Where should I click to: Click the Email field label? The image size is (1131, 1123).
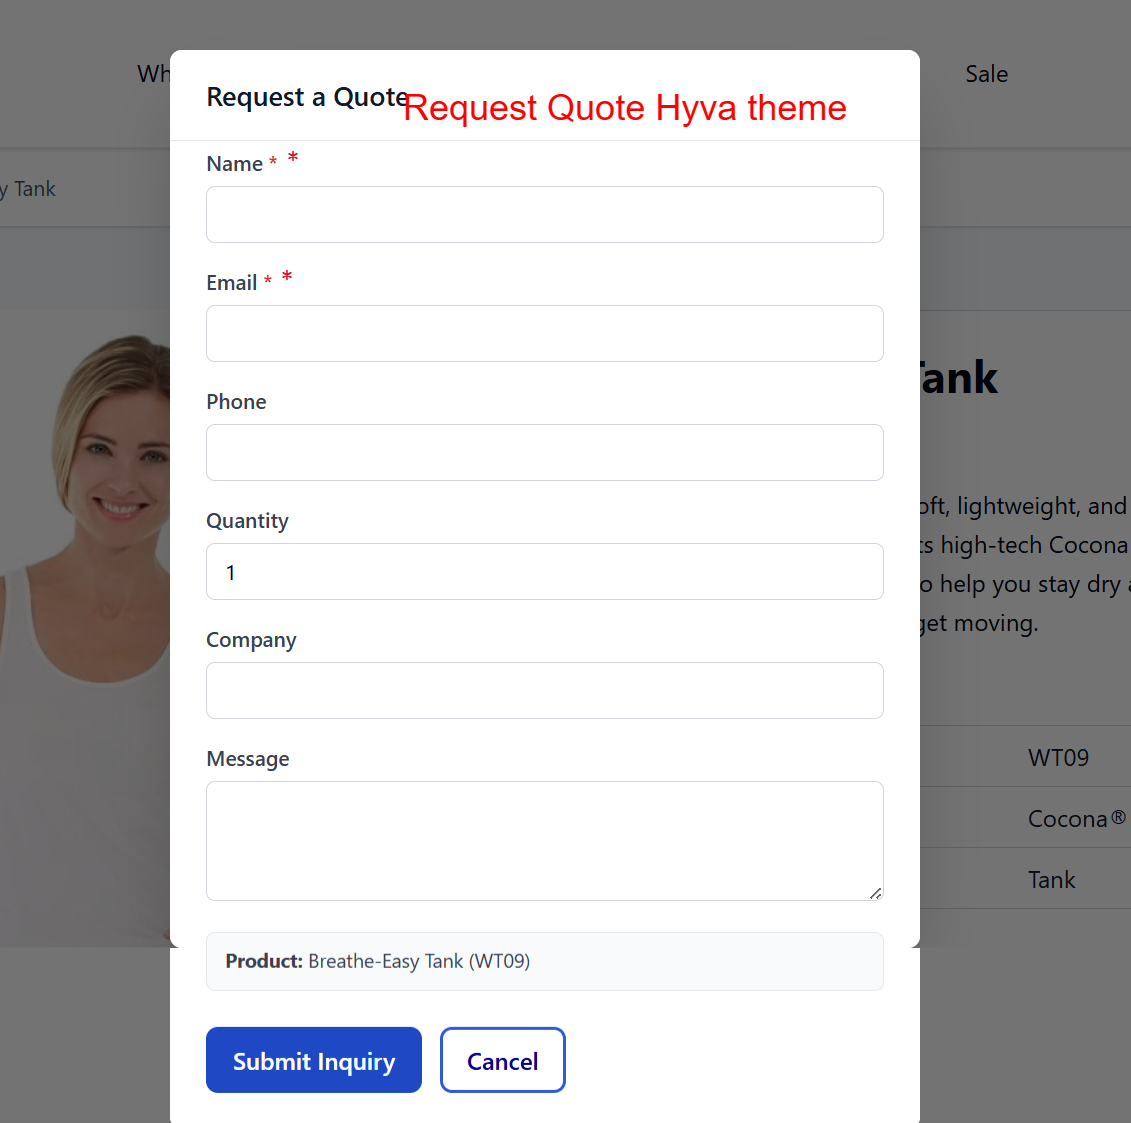click(232, 283)
